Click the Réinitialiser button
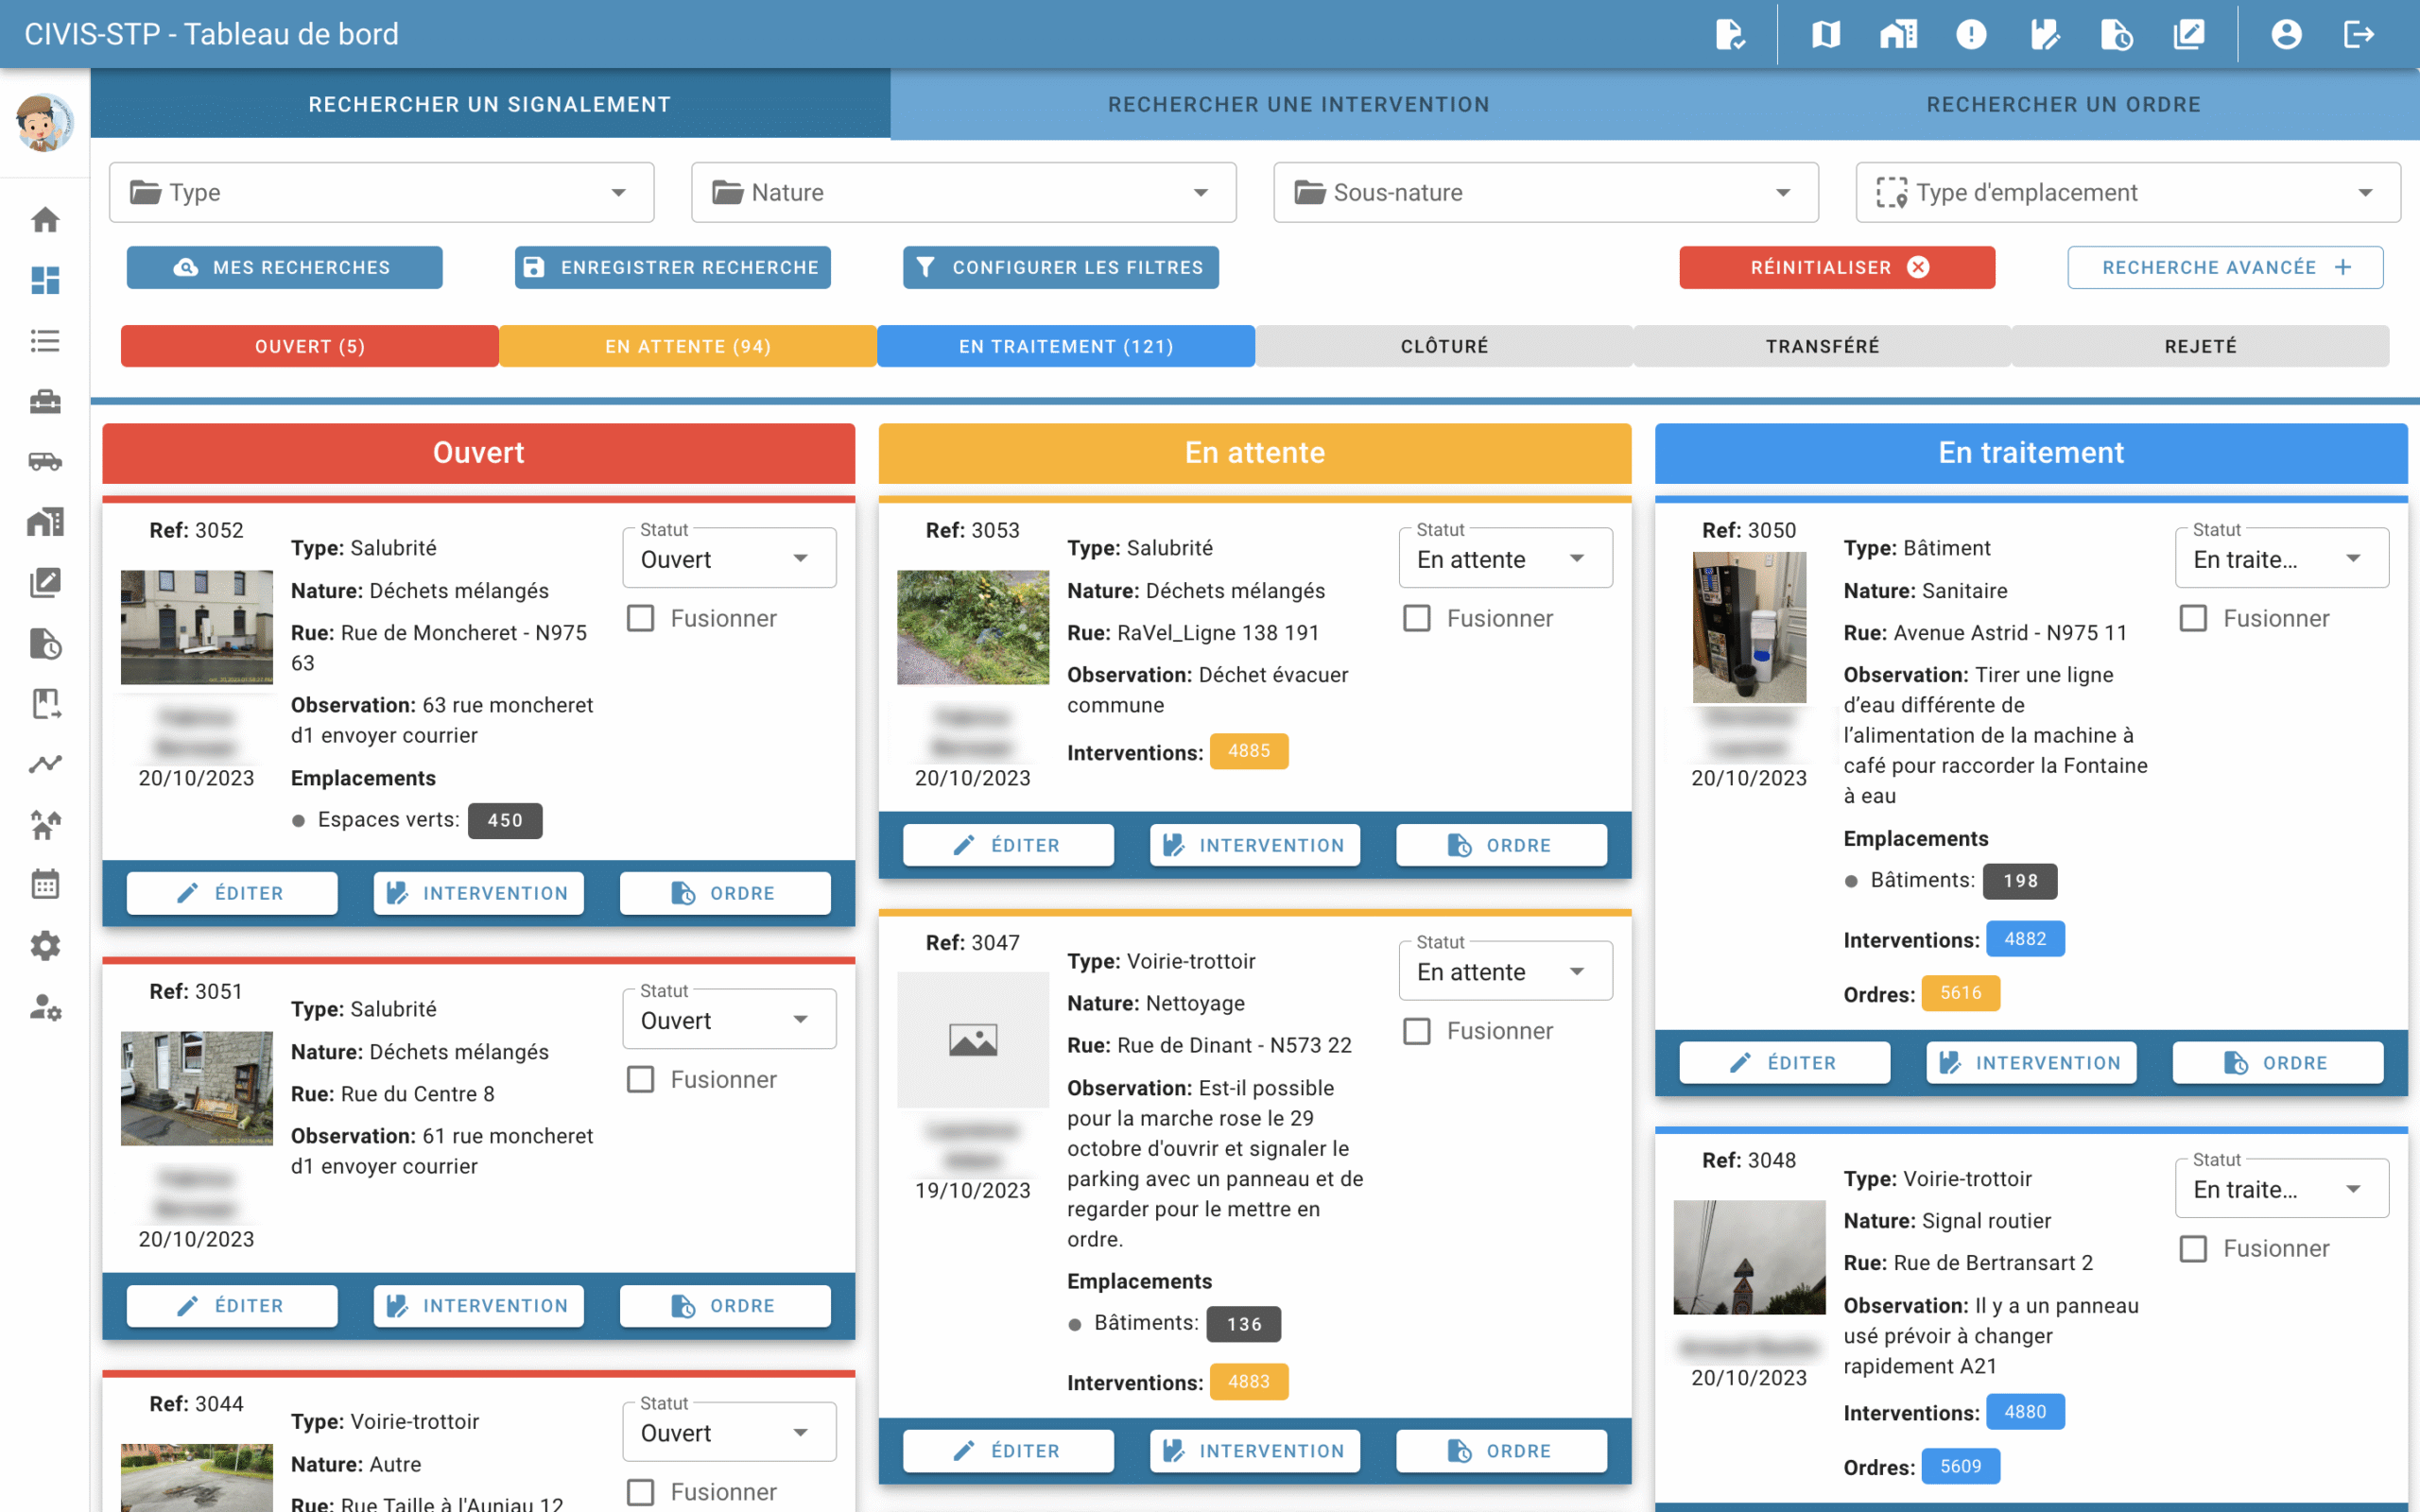The width and height of the screenshot is (2420, 1512). click(1836, 268)
